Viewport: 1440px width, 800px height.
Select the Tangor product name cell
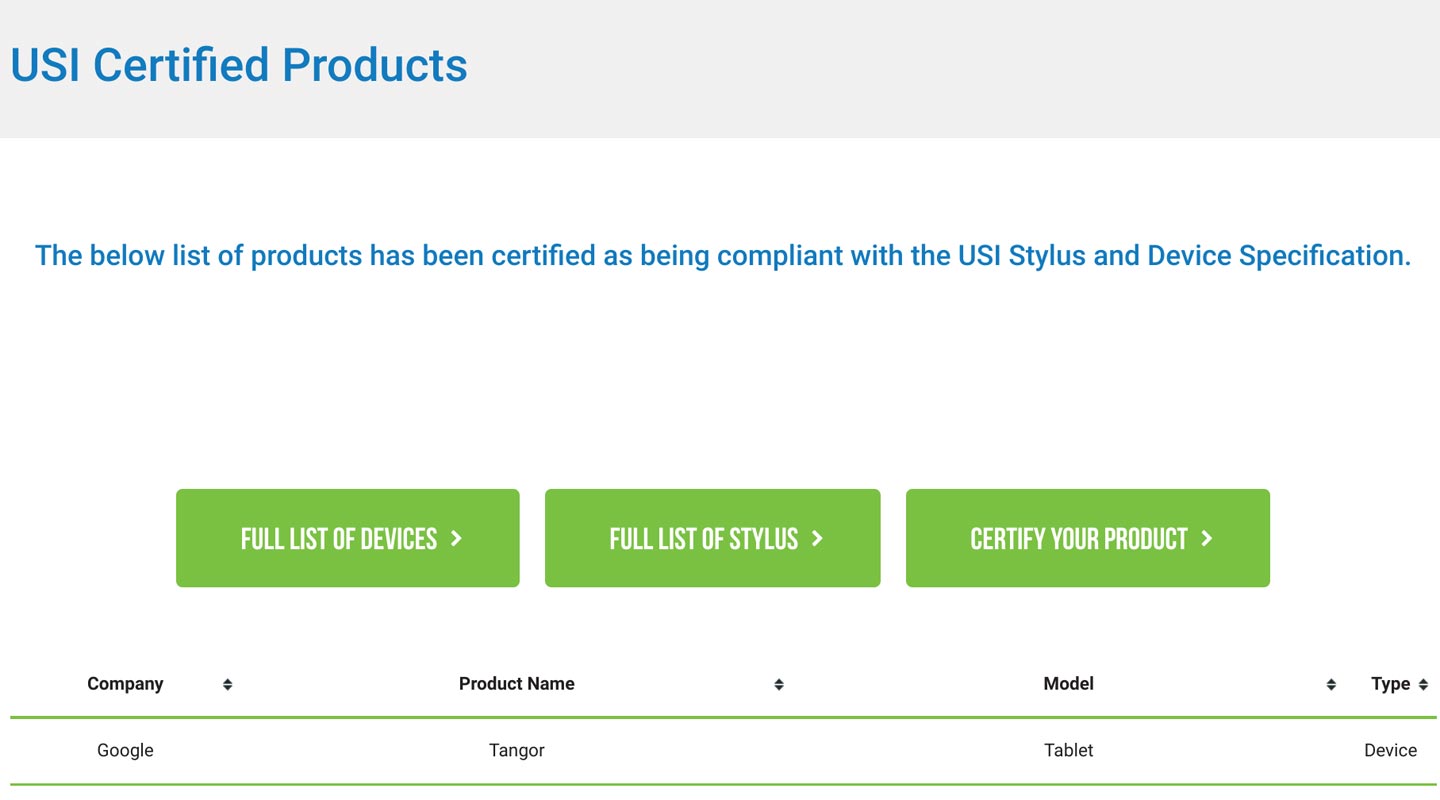coord(516,750)
